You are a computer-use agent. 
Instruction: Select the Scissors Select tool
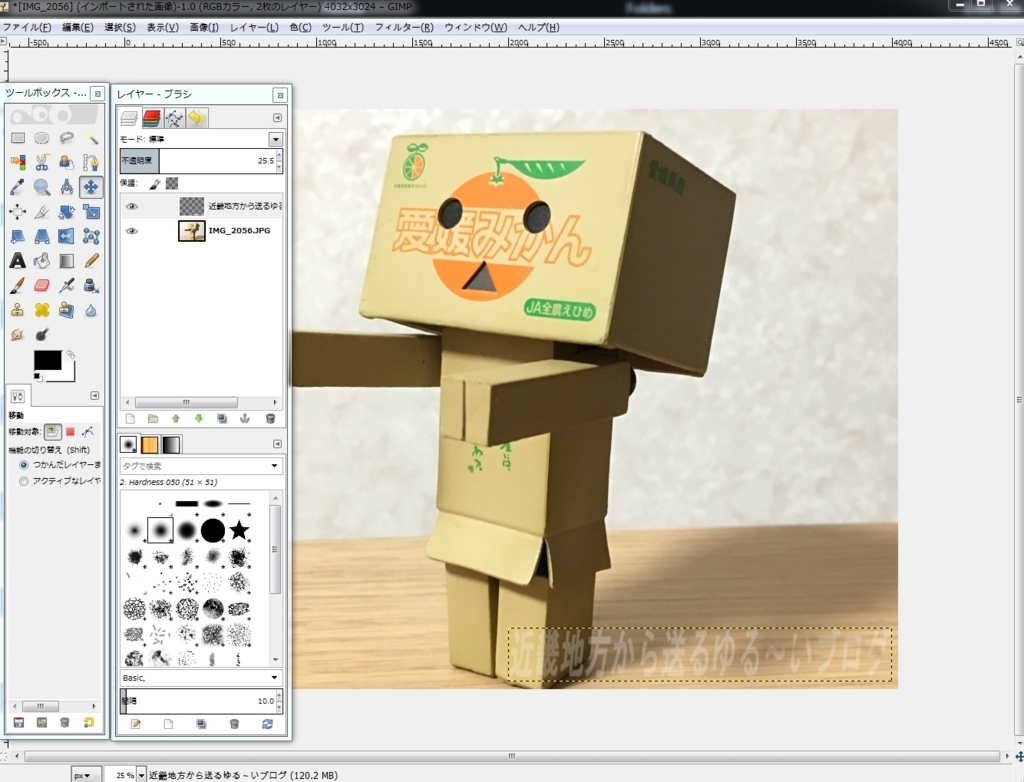tap(42, 162)
